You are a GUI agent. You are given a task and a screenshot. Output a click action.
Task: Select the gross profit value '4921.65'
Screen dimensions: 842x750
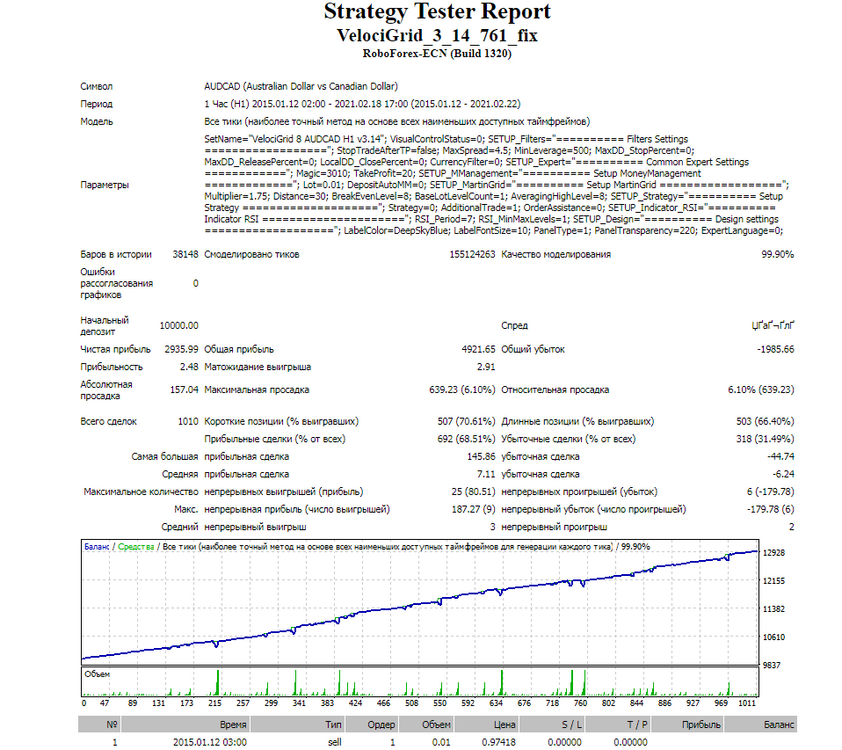pyautogui.click(x=478, y=349)
